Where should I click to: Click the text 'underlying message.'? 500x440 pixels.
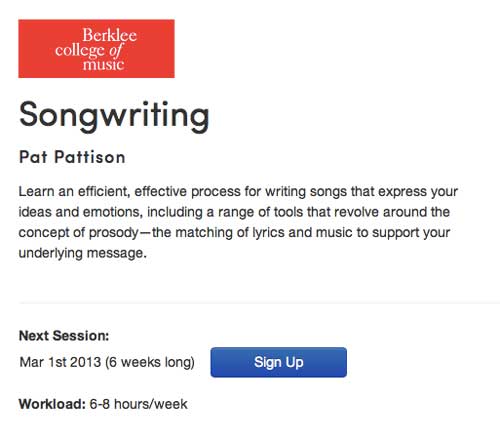[x=83, y=253]
